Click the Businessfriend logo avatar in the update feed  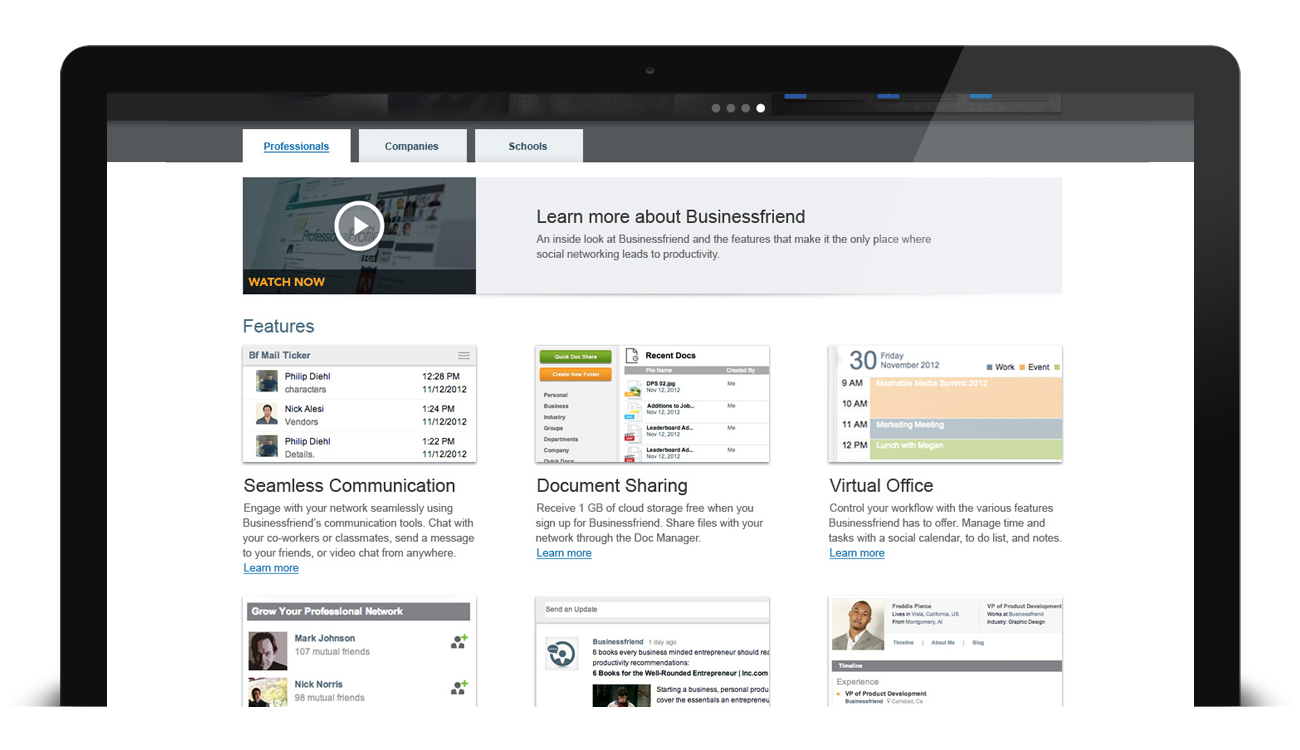561,654
